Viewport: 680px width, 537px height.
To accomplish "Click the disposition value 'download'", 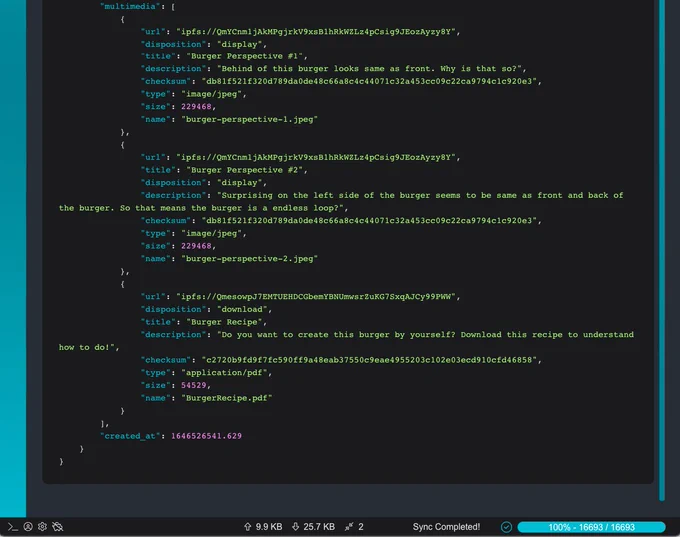I will [244, 309].
